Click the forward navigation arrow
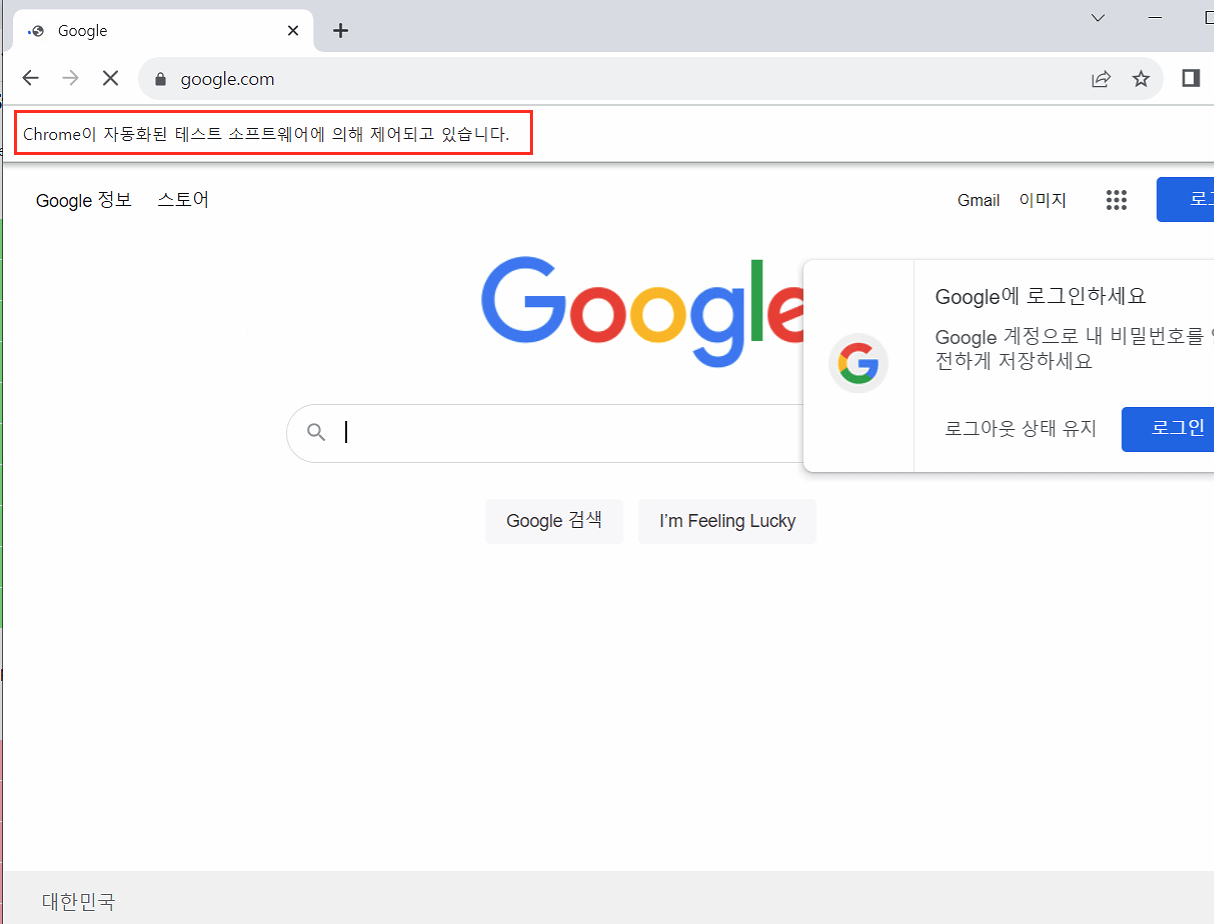 point(70,78)
